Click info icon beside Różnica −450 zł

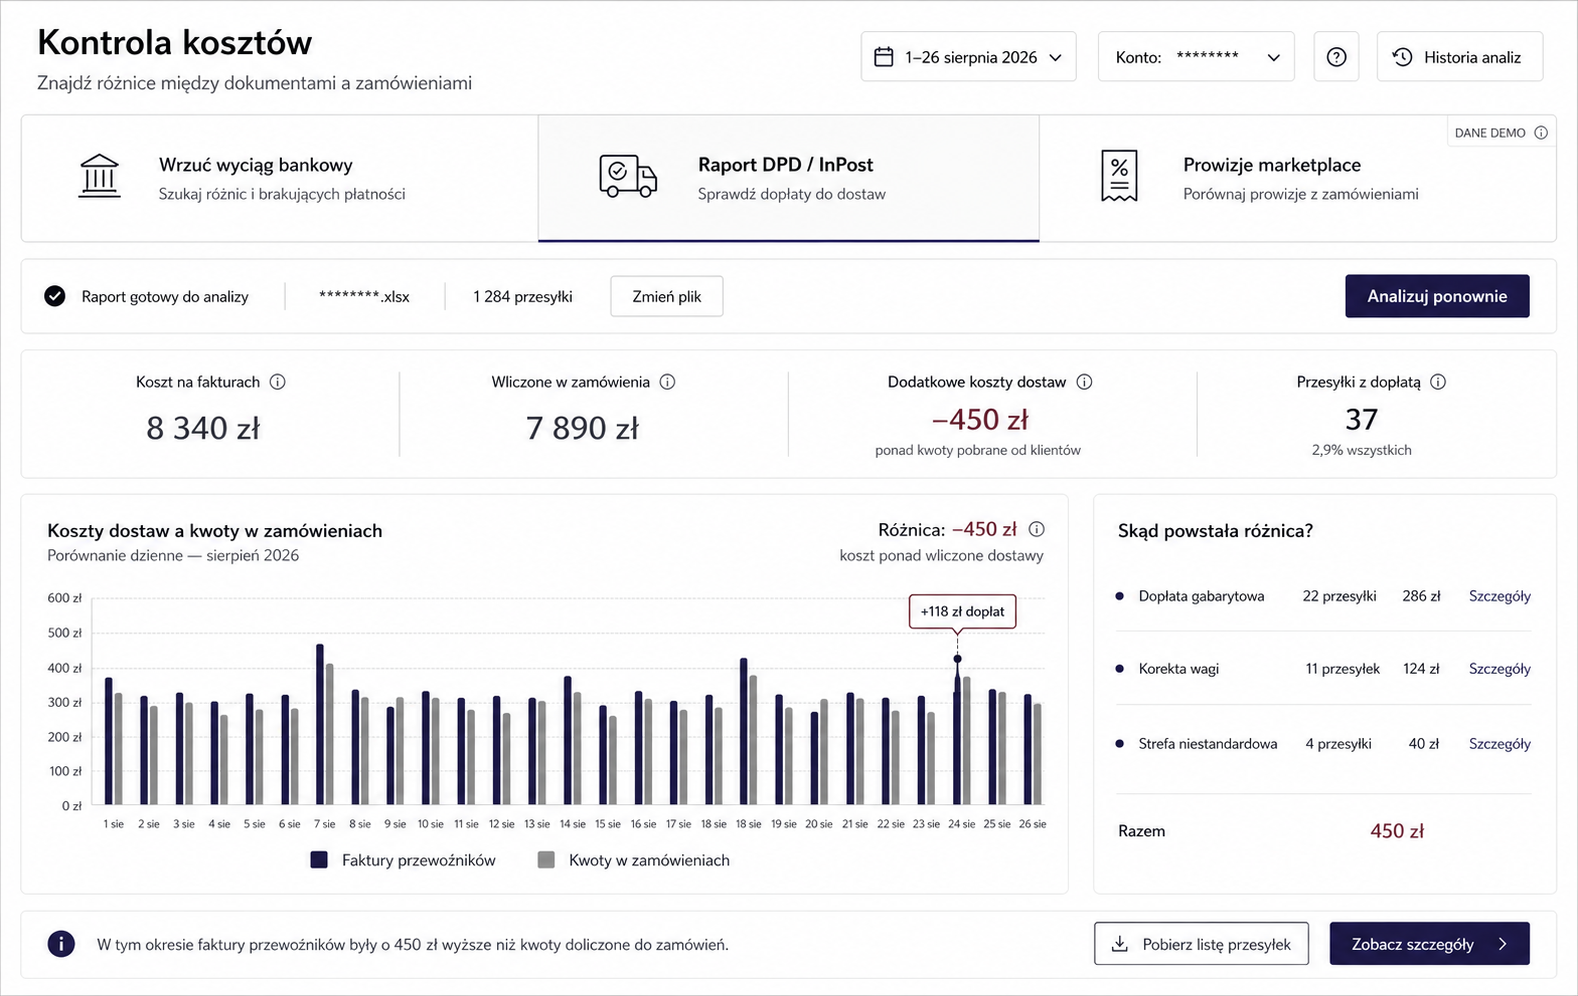(1037, 529)
